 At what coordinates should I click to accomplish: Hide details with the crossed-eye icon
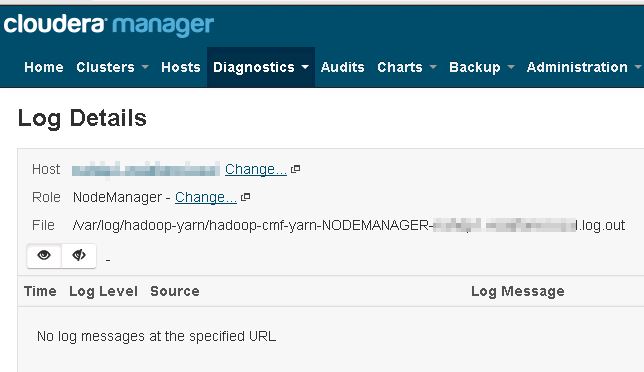tap(79, 255)
